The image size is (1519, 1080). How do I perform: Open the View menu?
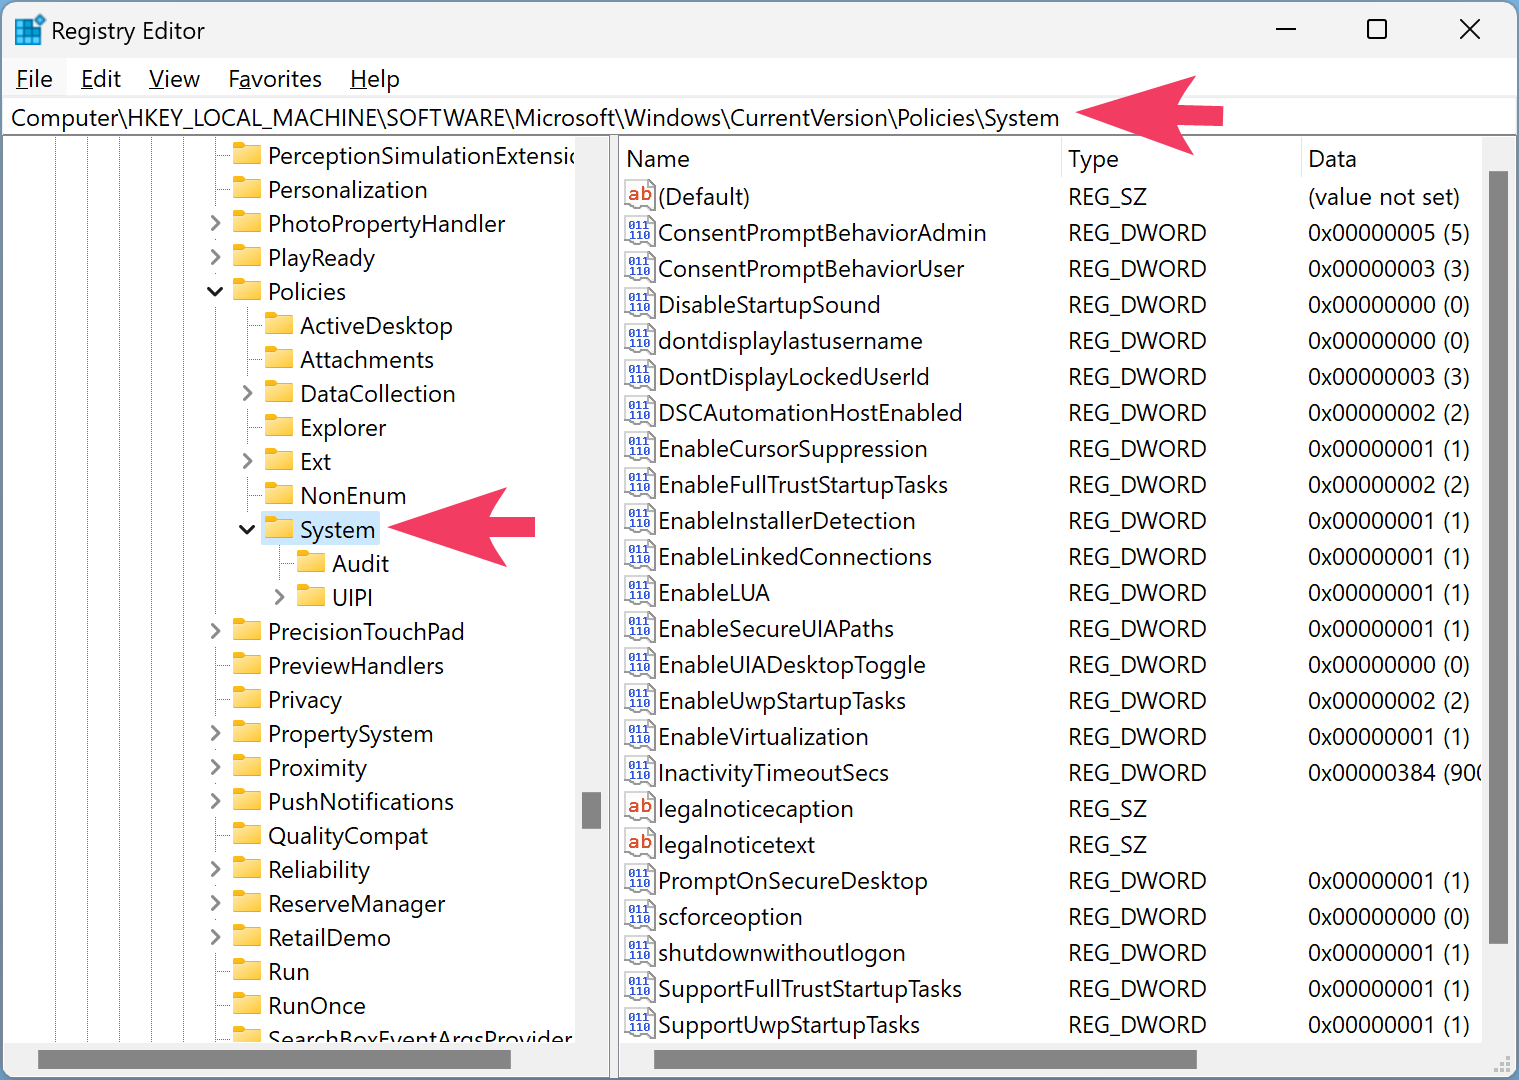point(174,79)
